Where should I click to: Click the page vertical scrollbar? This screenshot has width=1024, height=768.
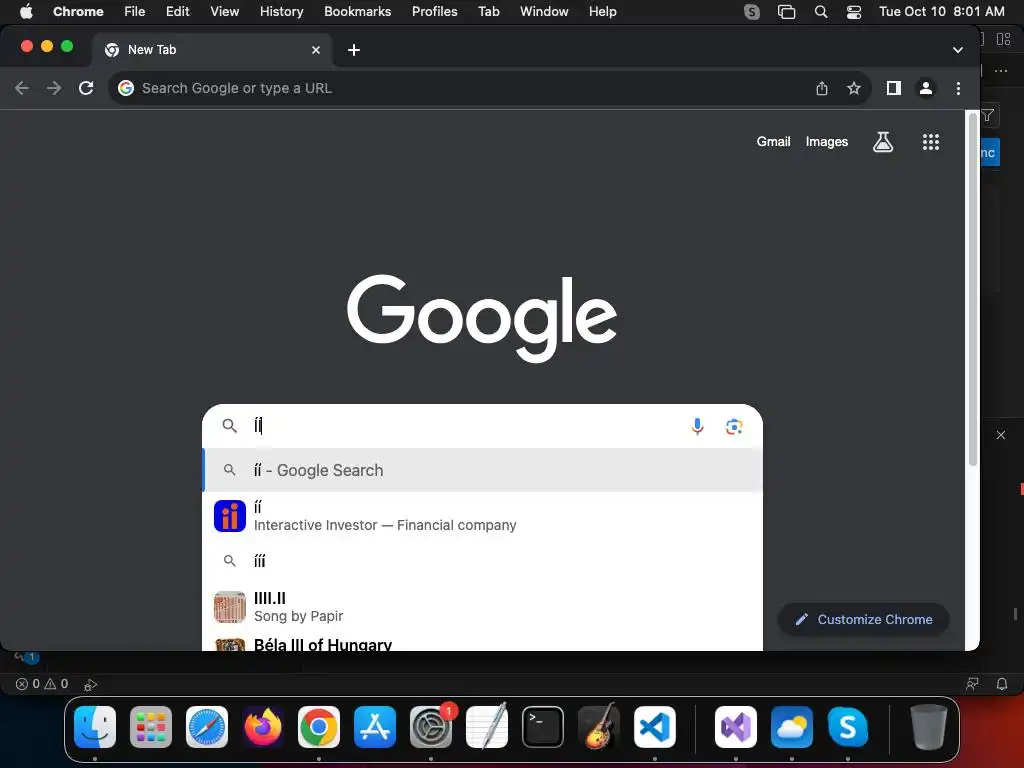coord(972,287)
